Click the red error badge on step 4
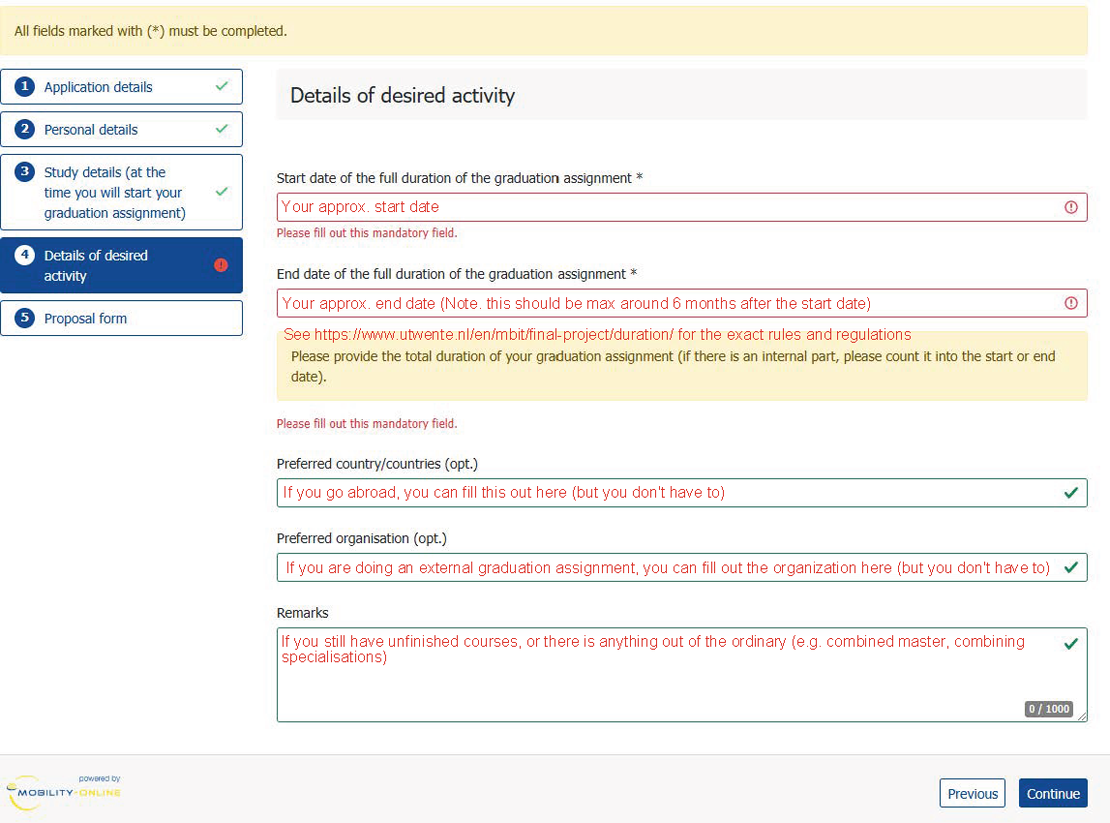1110x823 pixels. pos(221,265)
